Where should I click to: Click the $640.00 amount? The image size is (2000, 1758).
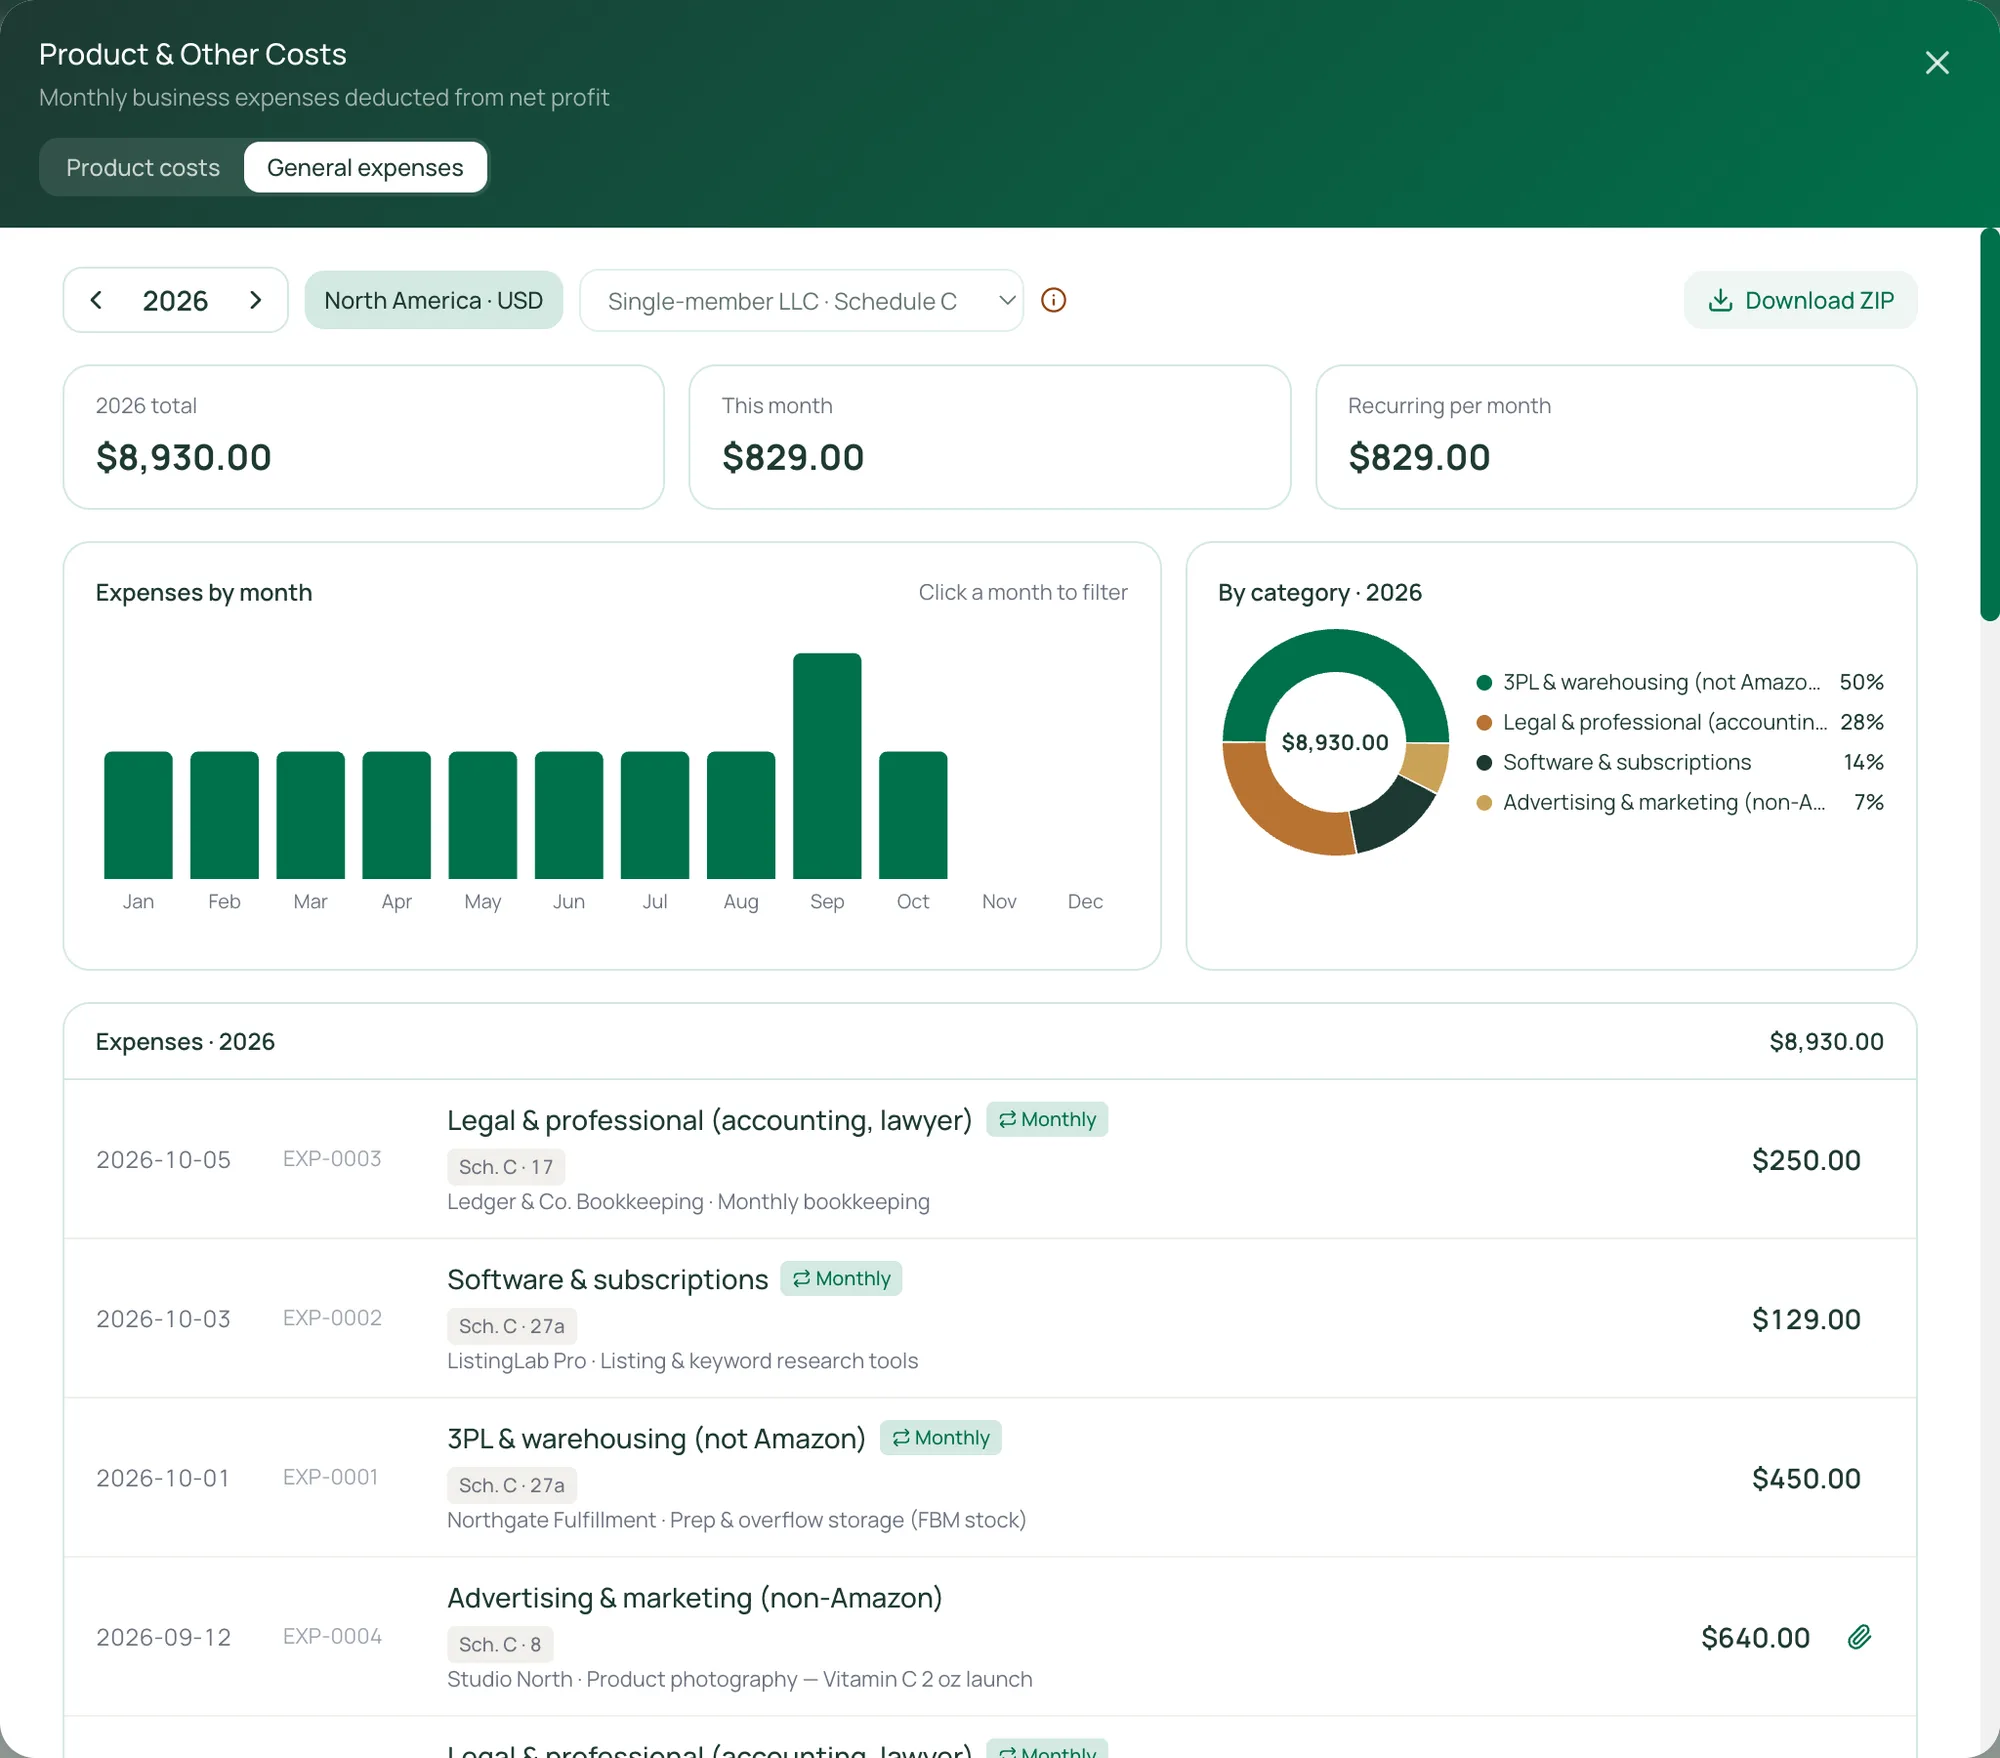click(x=1755, y=1637)
